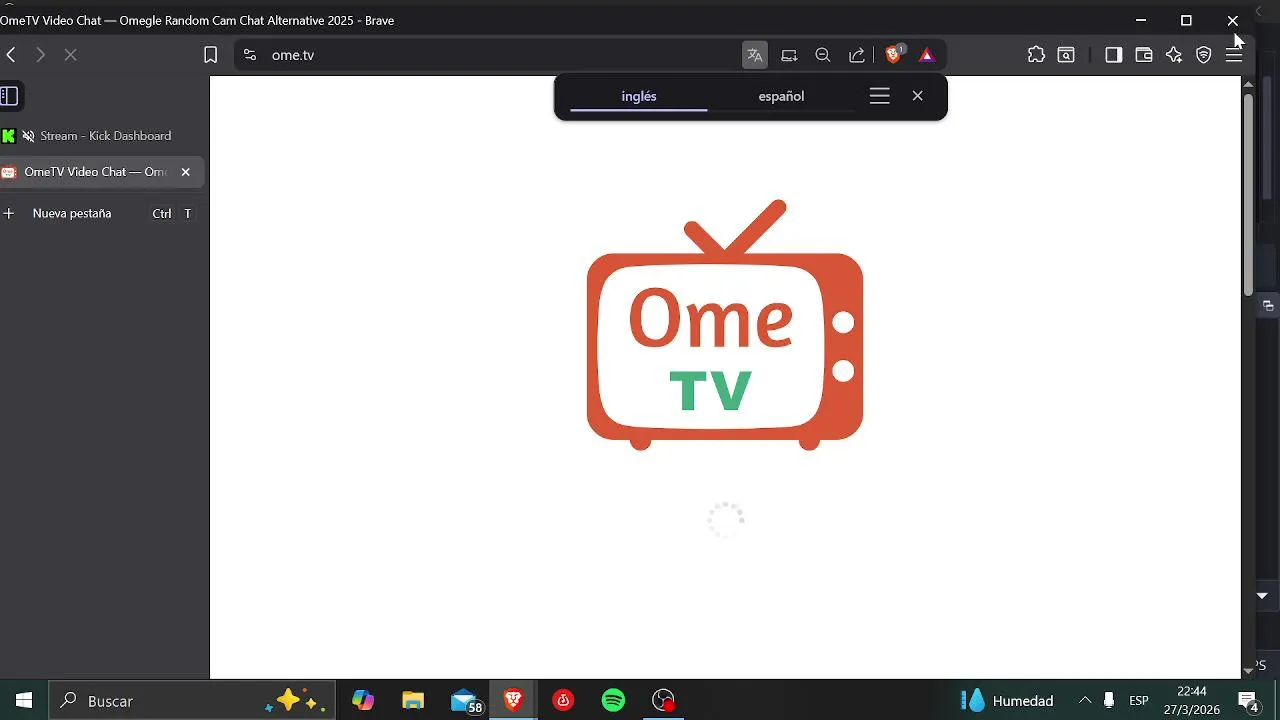Show hidden system tray icons chevron
Image resolution: width=1280 pixels, height=720 pixels.
pyautogui.click(x=1085, y=700)
